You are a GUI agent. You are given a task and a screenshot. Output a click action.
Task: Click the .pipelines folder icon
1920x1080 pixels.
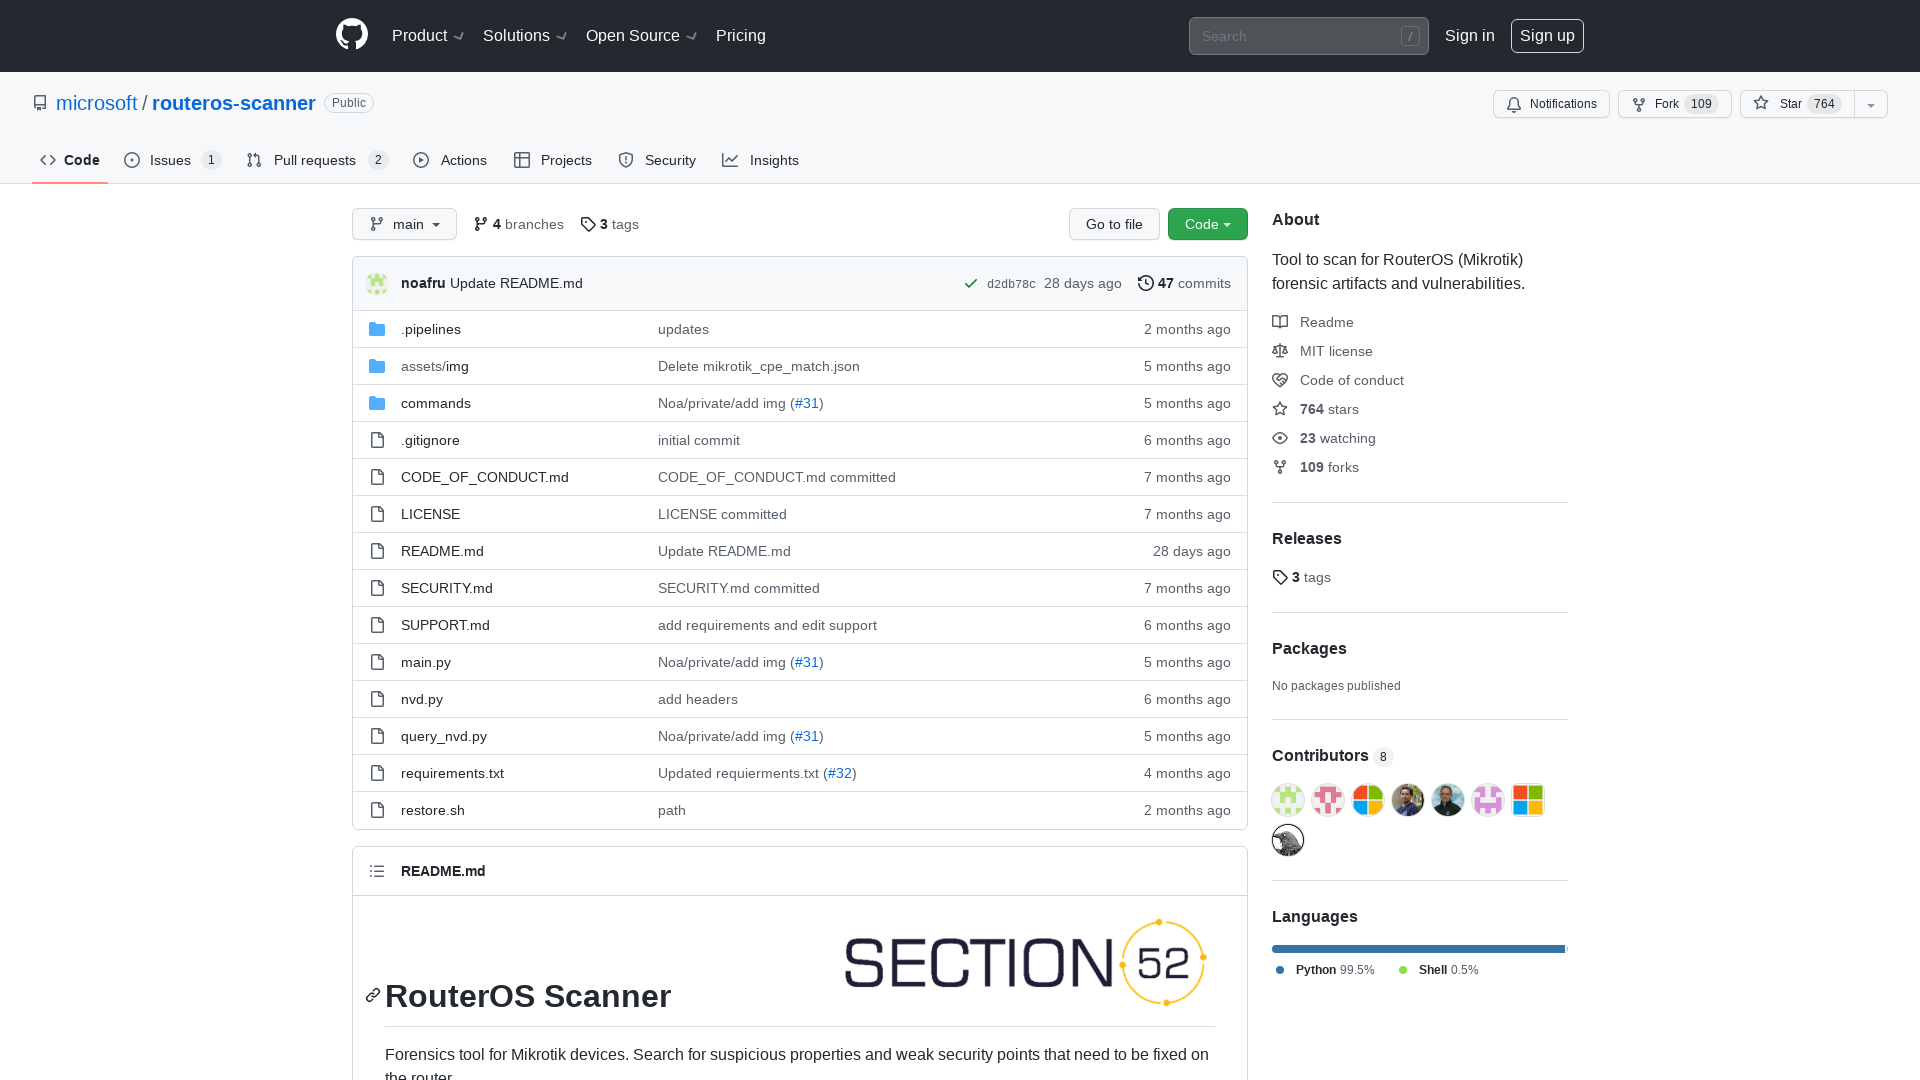(377, 329)
